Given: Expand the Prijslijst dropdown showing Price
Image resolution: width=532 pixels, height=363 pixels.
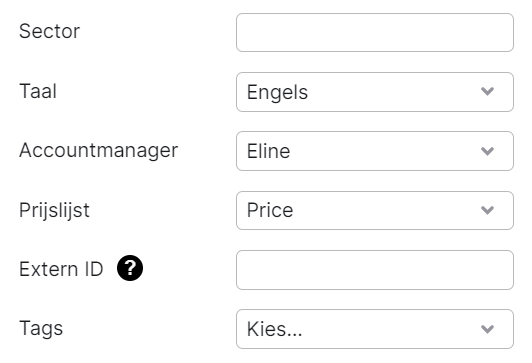Looking at the screenshot, I should click(375, 210).
